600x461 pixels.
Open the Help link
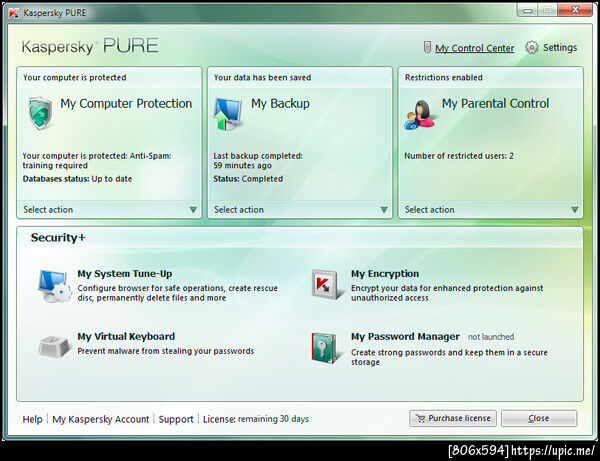coord(33,419)
